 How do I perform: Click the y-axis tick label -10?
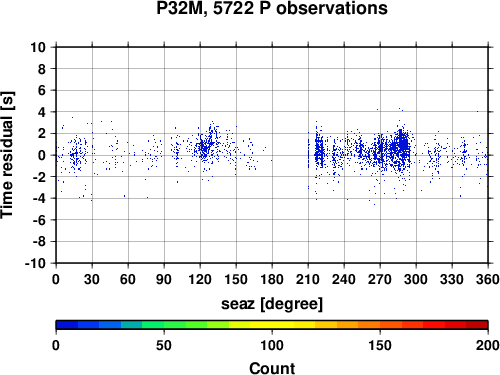tap(35, 263)
